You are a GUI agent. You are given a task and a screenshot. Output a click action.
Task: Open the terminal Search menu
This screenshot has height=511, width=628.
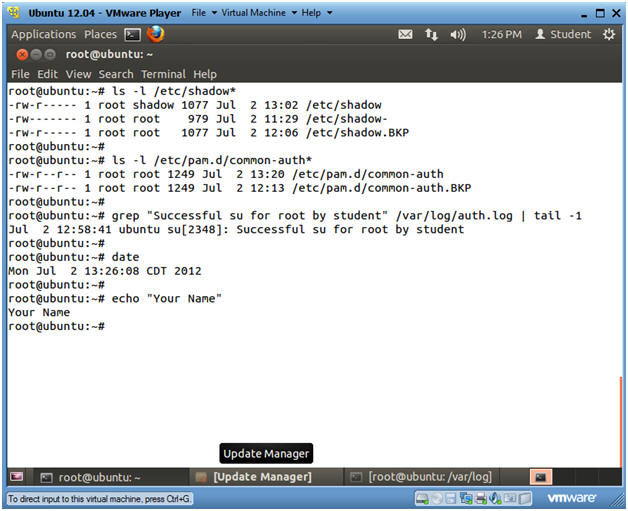pos(116,74)
